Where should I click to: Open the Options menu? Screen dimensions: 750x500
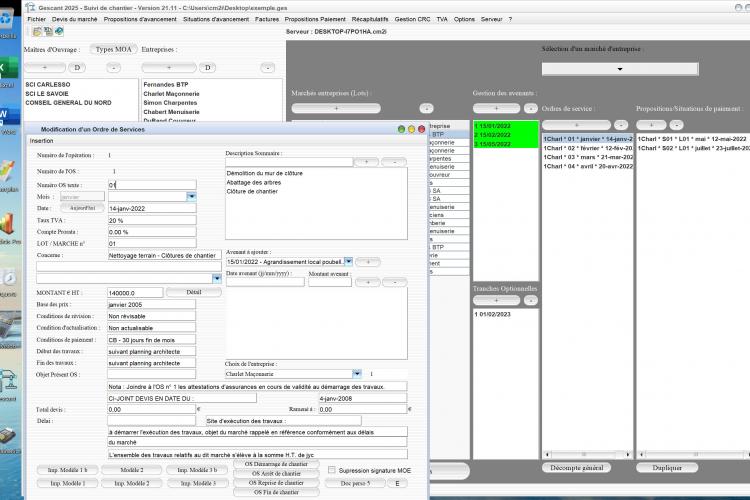point(464,19)
